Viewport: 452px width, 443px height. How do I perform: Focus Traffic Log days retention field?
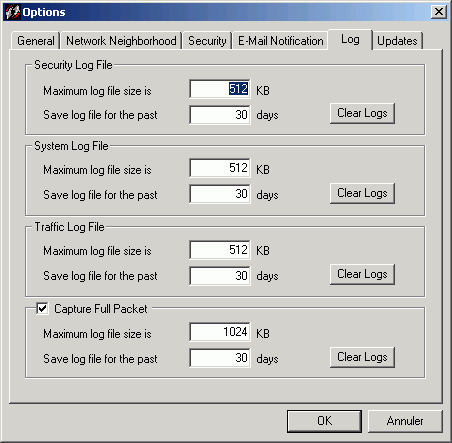220,276
